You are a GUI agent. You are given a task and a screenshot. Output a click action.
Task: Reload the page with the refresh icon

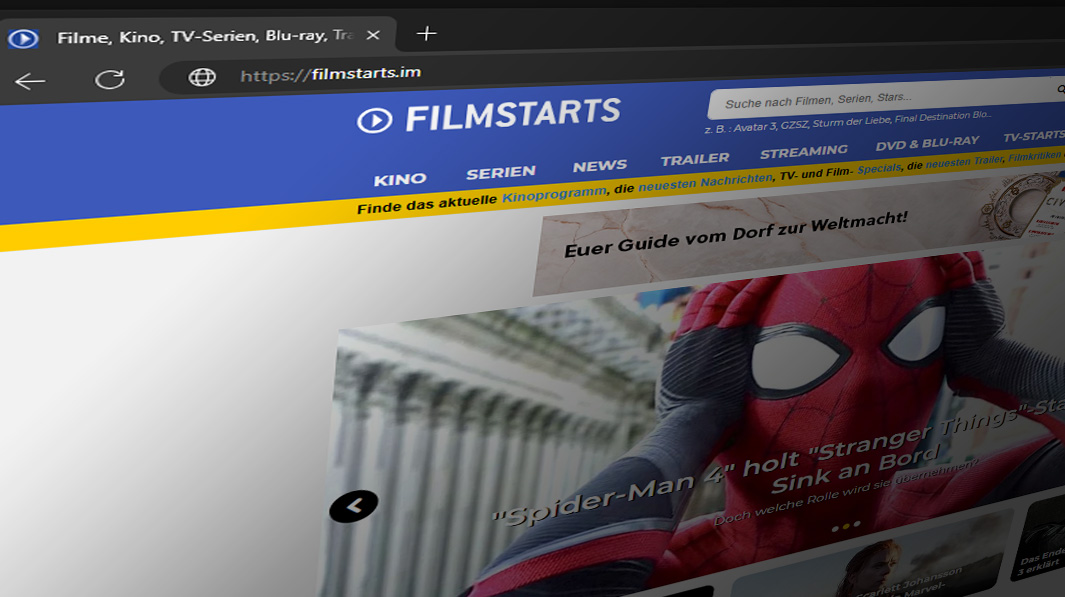point(110,78)
